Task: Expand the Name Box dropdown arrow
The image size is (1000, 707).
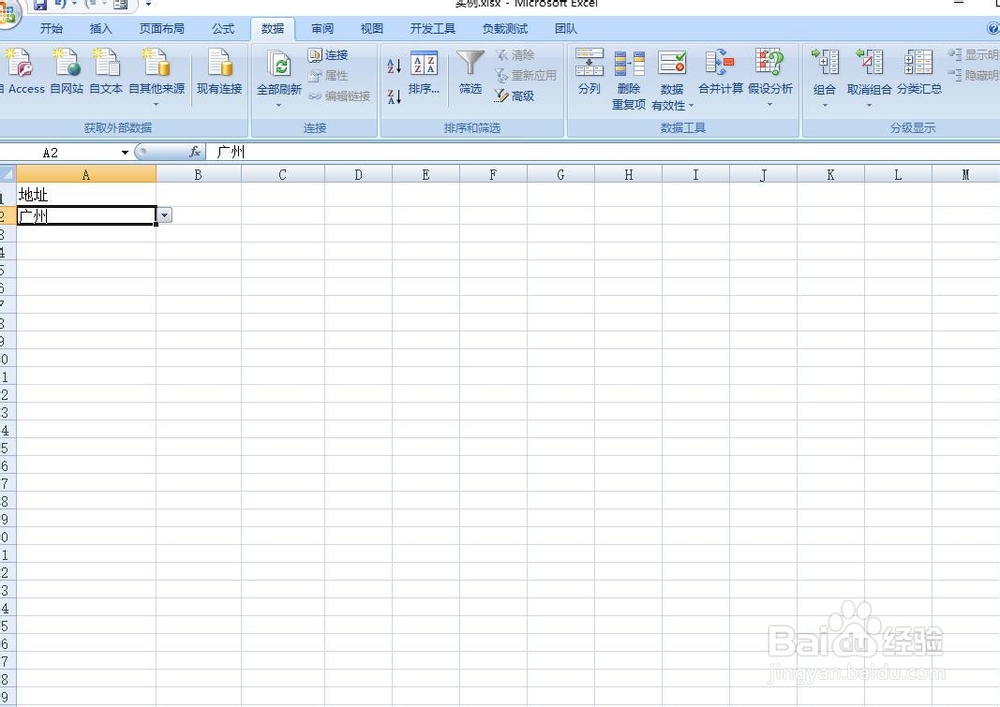Action: (x=125, y=152)
